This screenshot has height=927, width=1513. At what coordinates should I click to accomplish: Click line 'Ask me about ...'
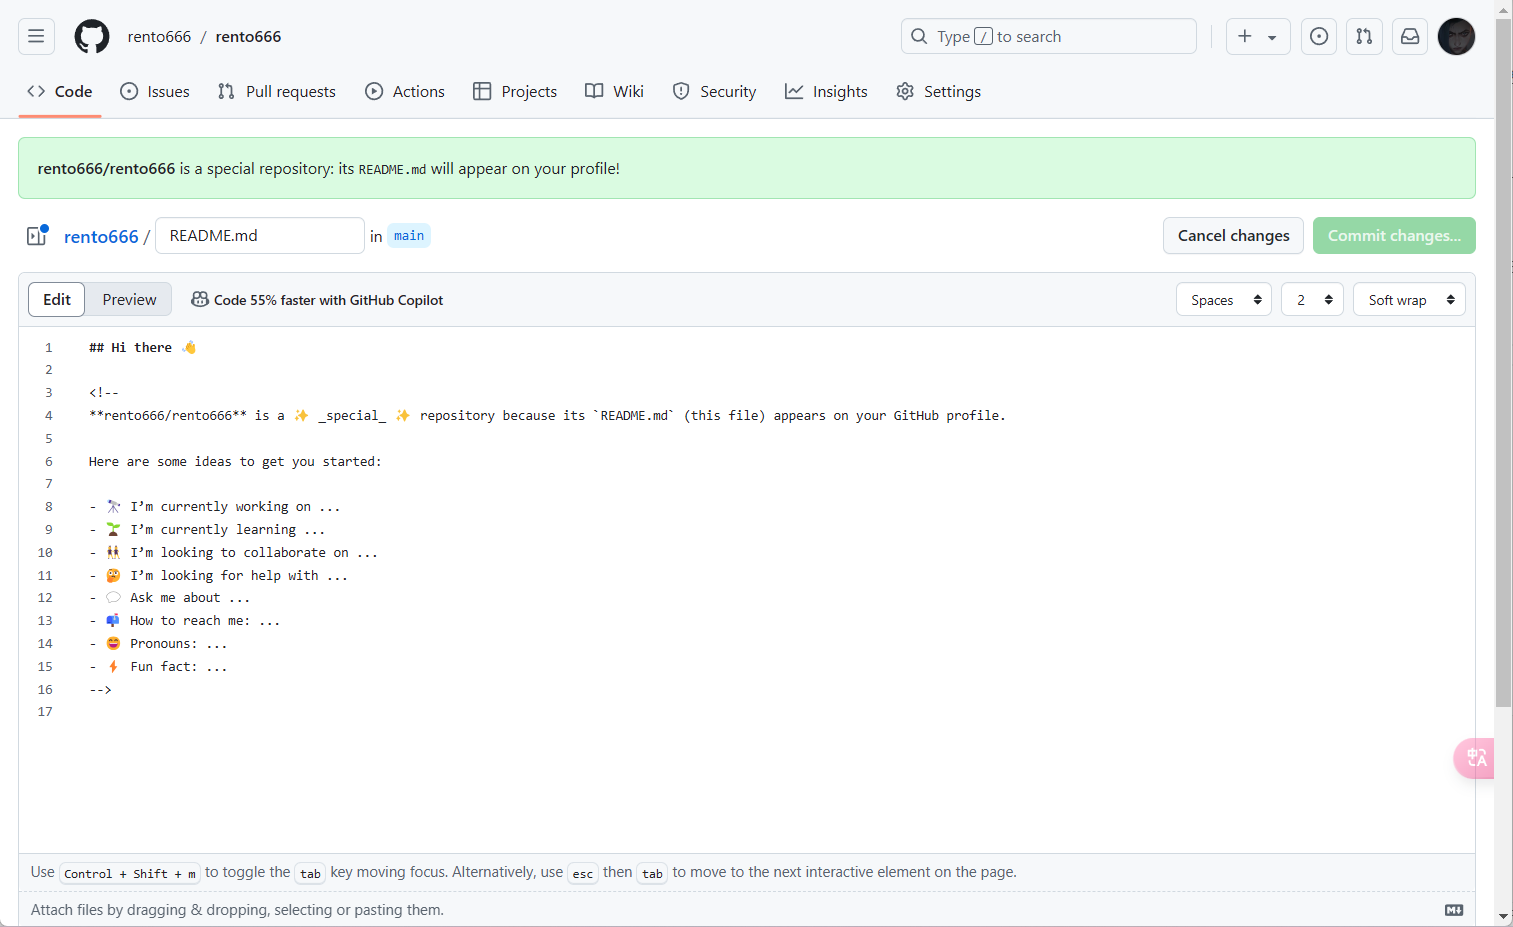point(170,598)
